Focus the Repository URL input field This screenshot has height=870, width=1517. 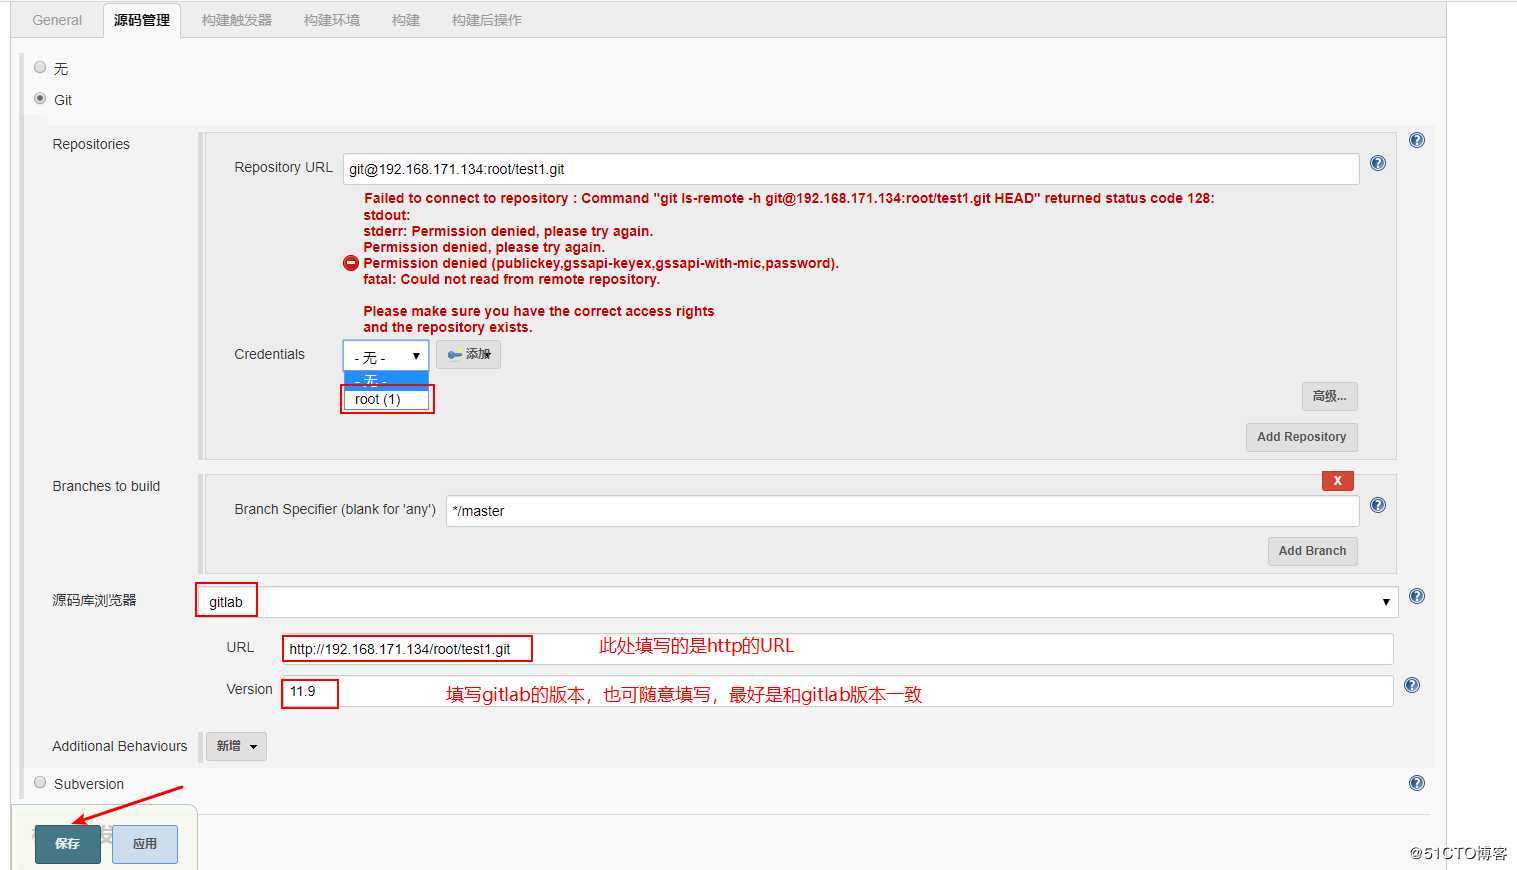pos(851,169)
